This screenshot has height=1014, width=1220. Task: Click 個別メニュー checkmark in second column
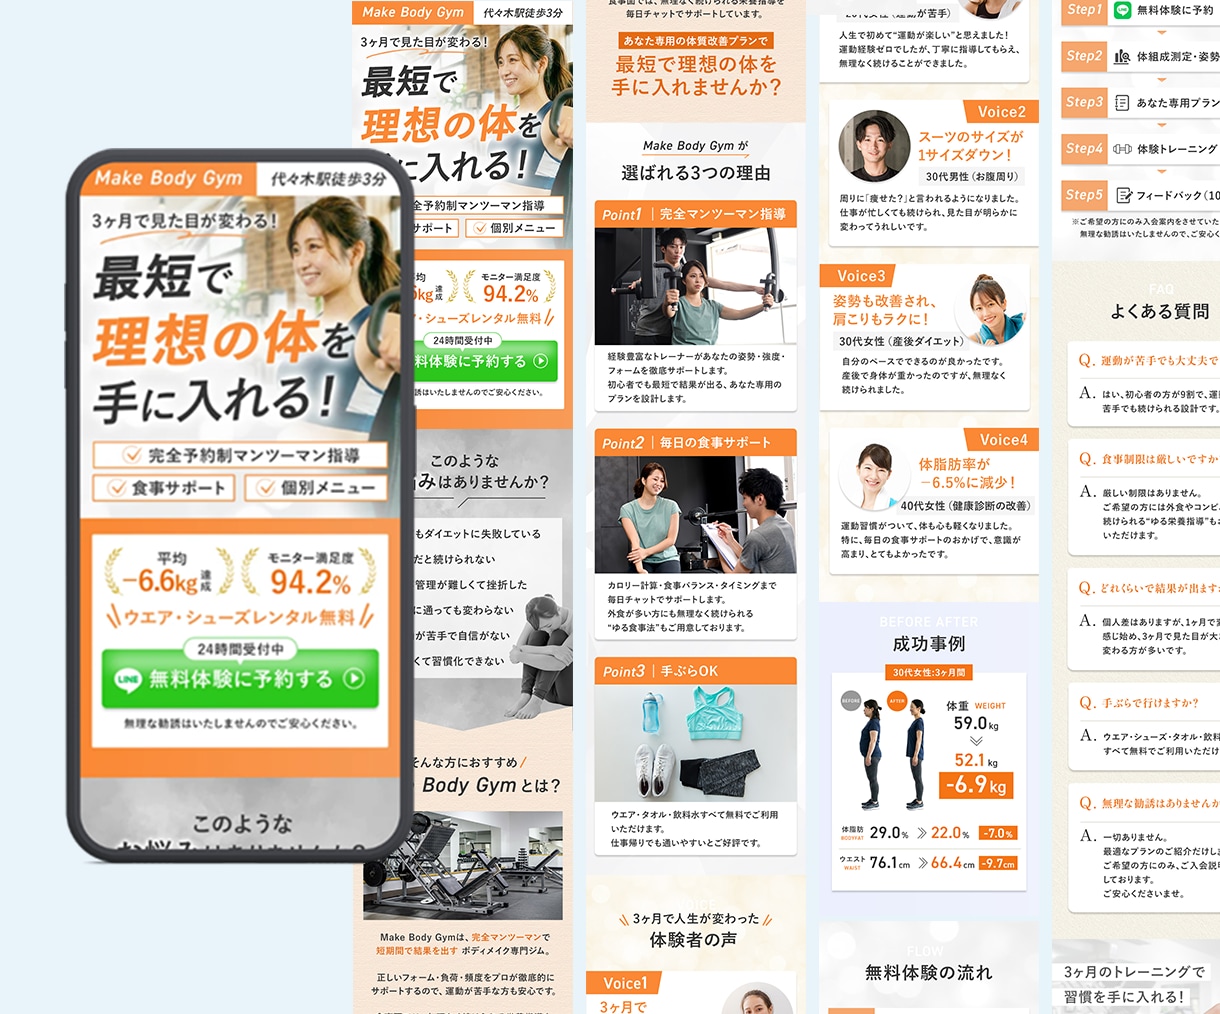tap(480, 228)
